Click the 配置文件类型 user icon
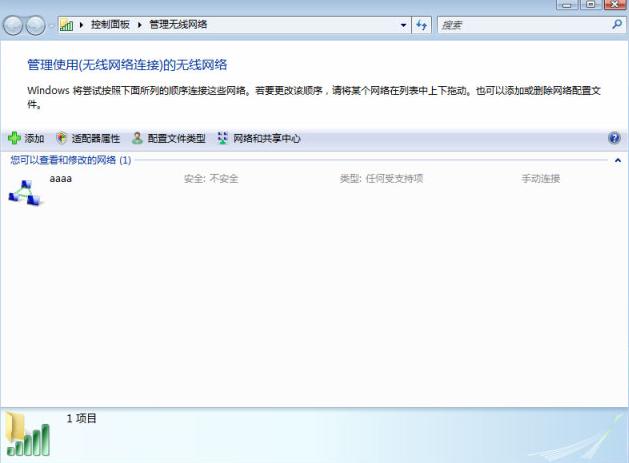Viewport: 629px width, 463px height. [x=137, y=138]
